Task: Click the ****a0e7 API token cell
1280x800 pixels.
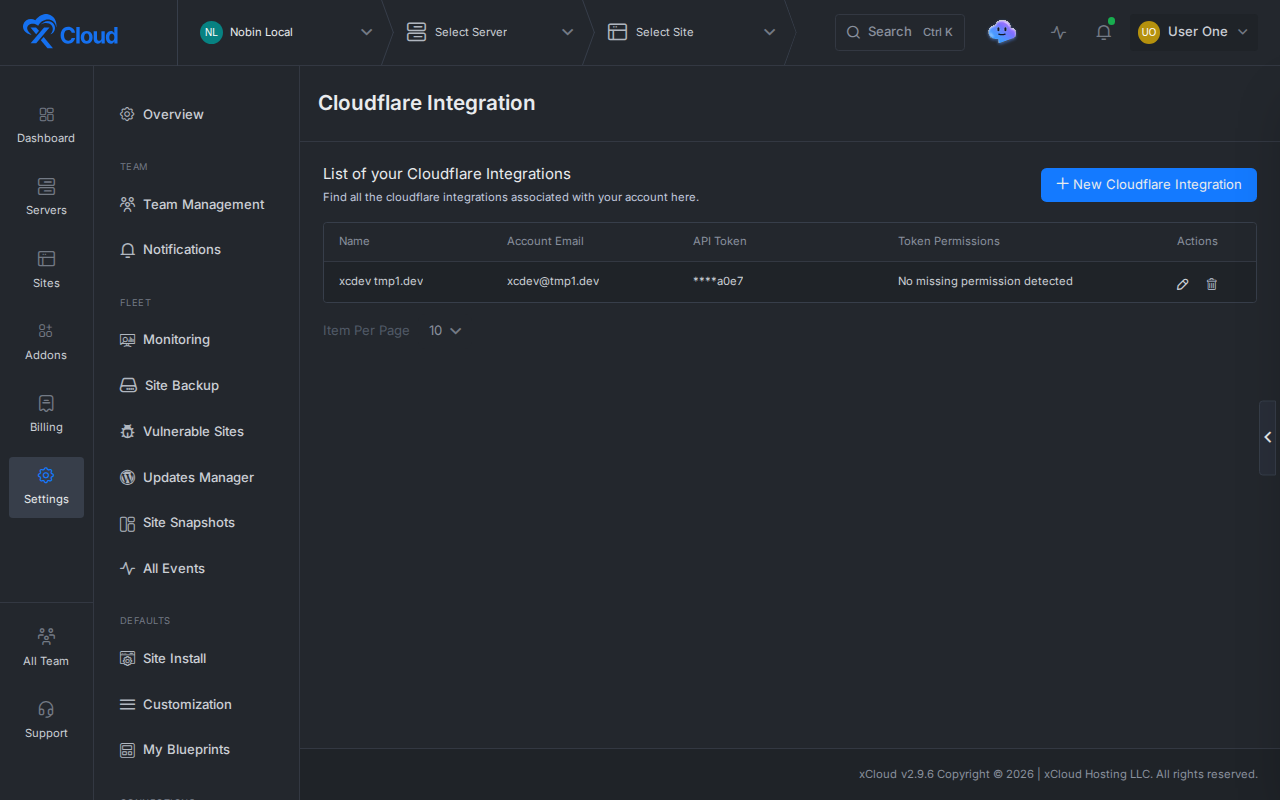Action: (718, 281)
